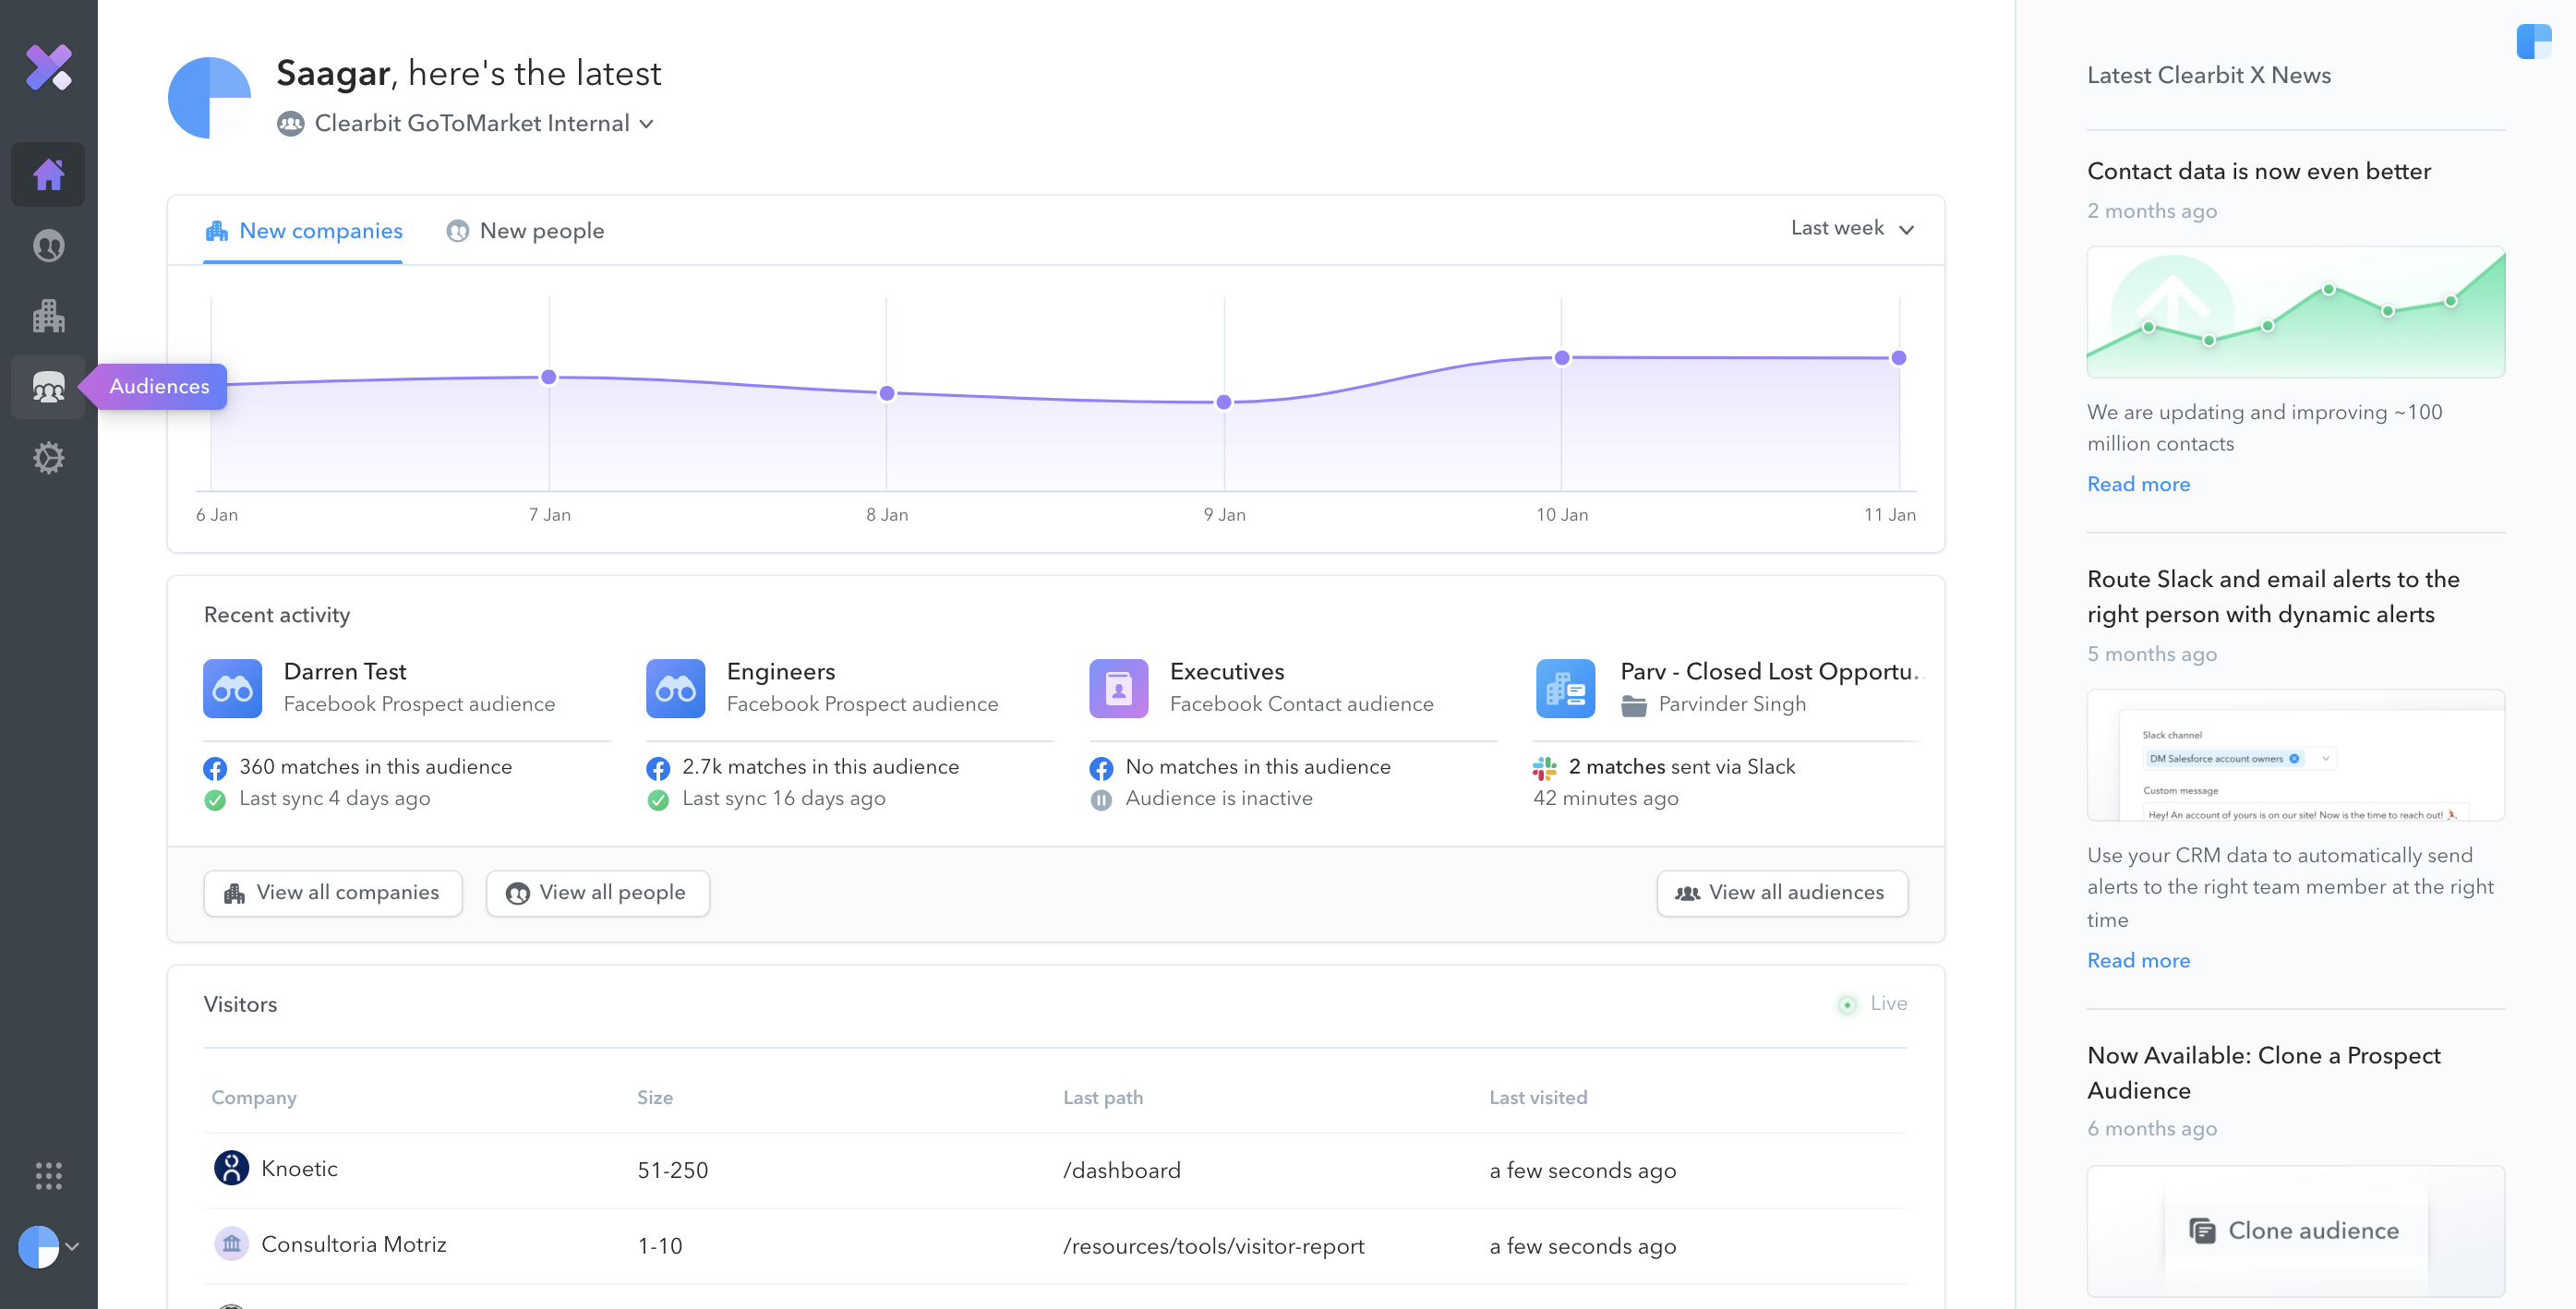Click the Live visitors indicator
2576x1309 pixels.
point(1872,1003)
